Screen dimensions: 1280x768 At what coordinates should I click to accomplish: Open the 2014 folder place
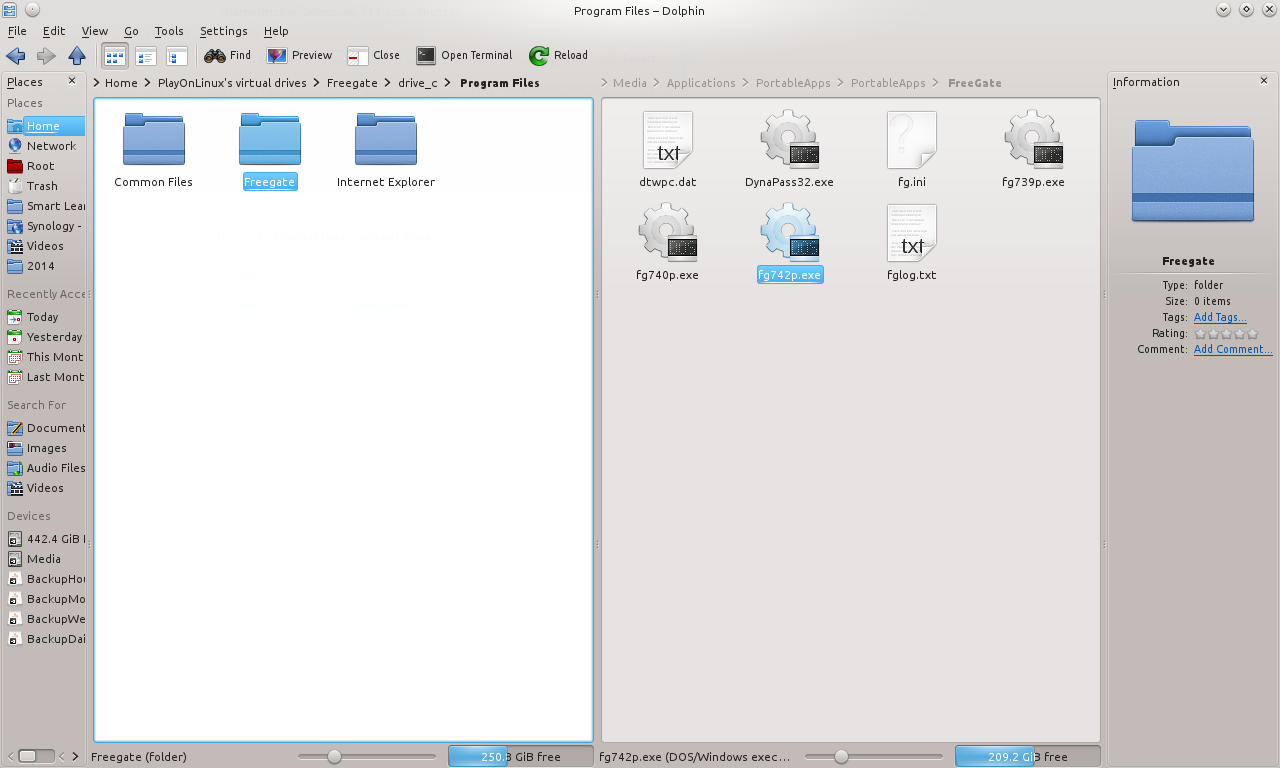coord(44,266)
